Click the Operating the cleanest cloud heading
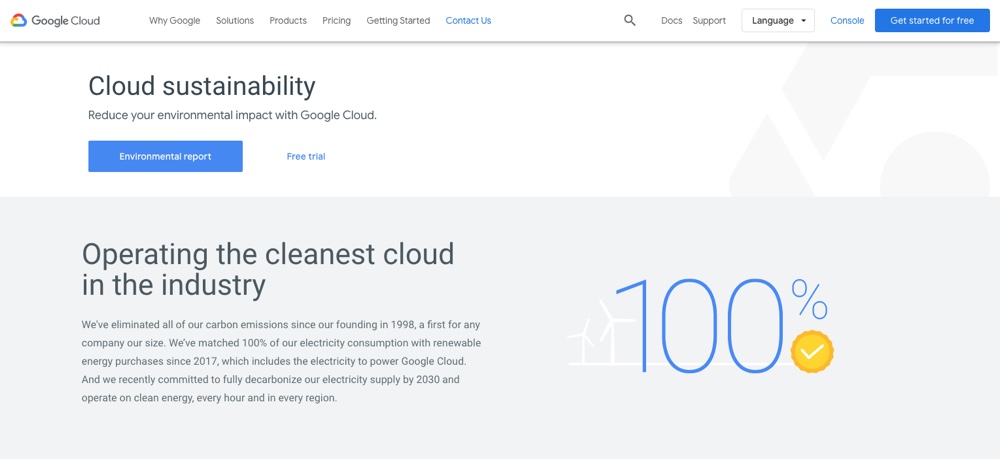This screenshot has height=459, width=1000. 268,269
